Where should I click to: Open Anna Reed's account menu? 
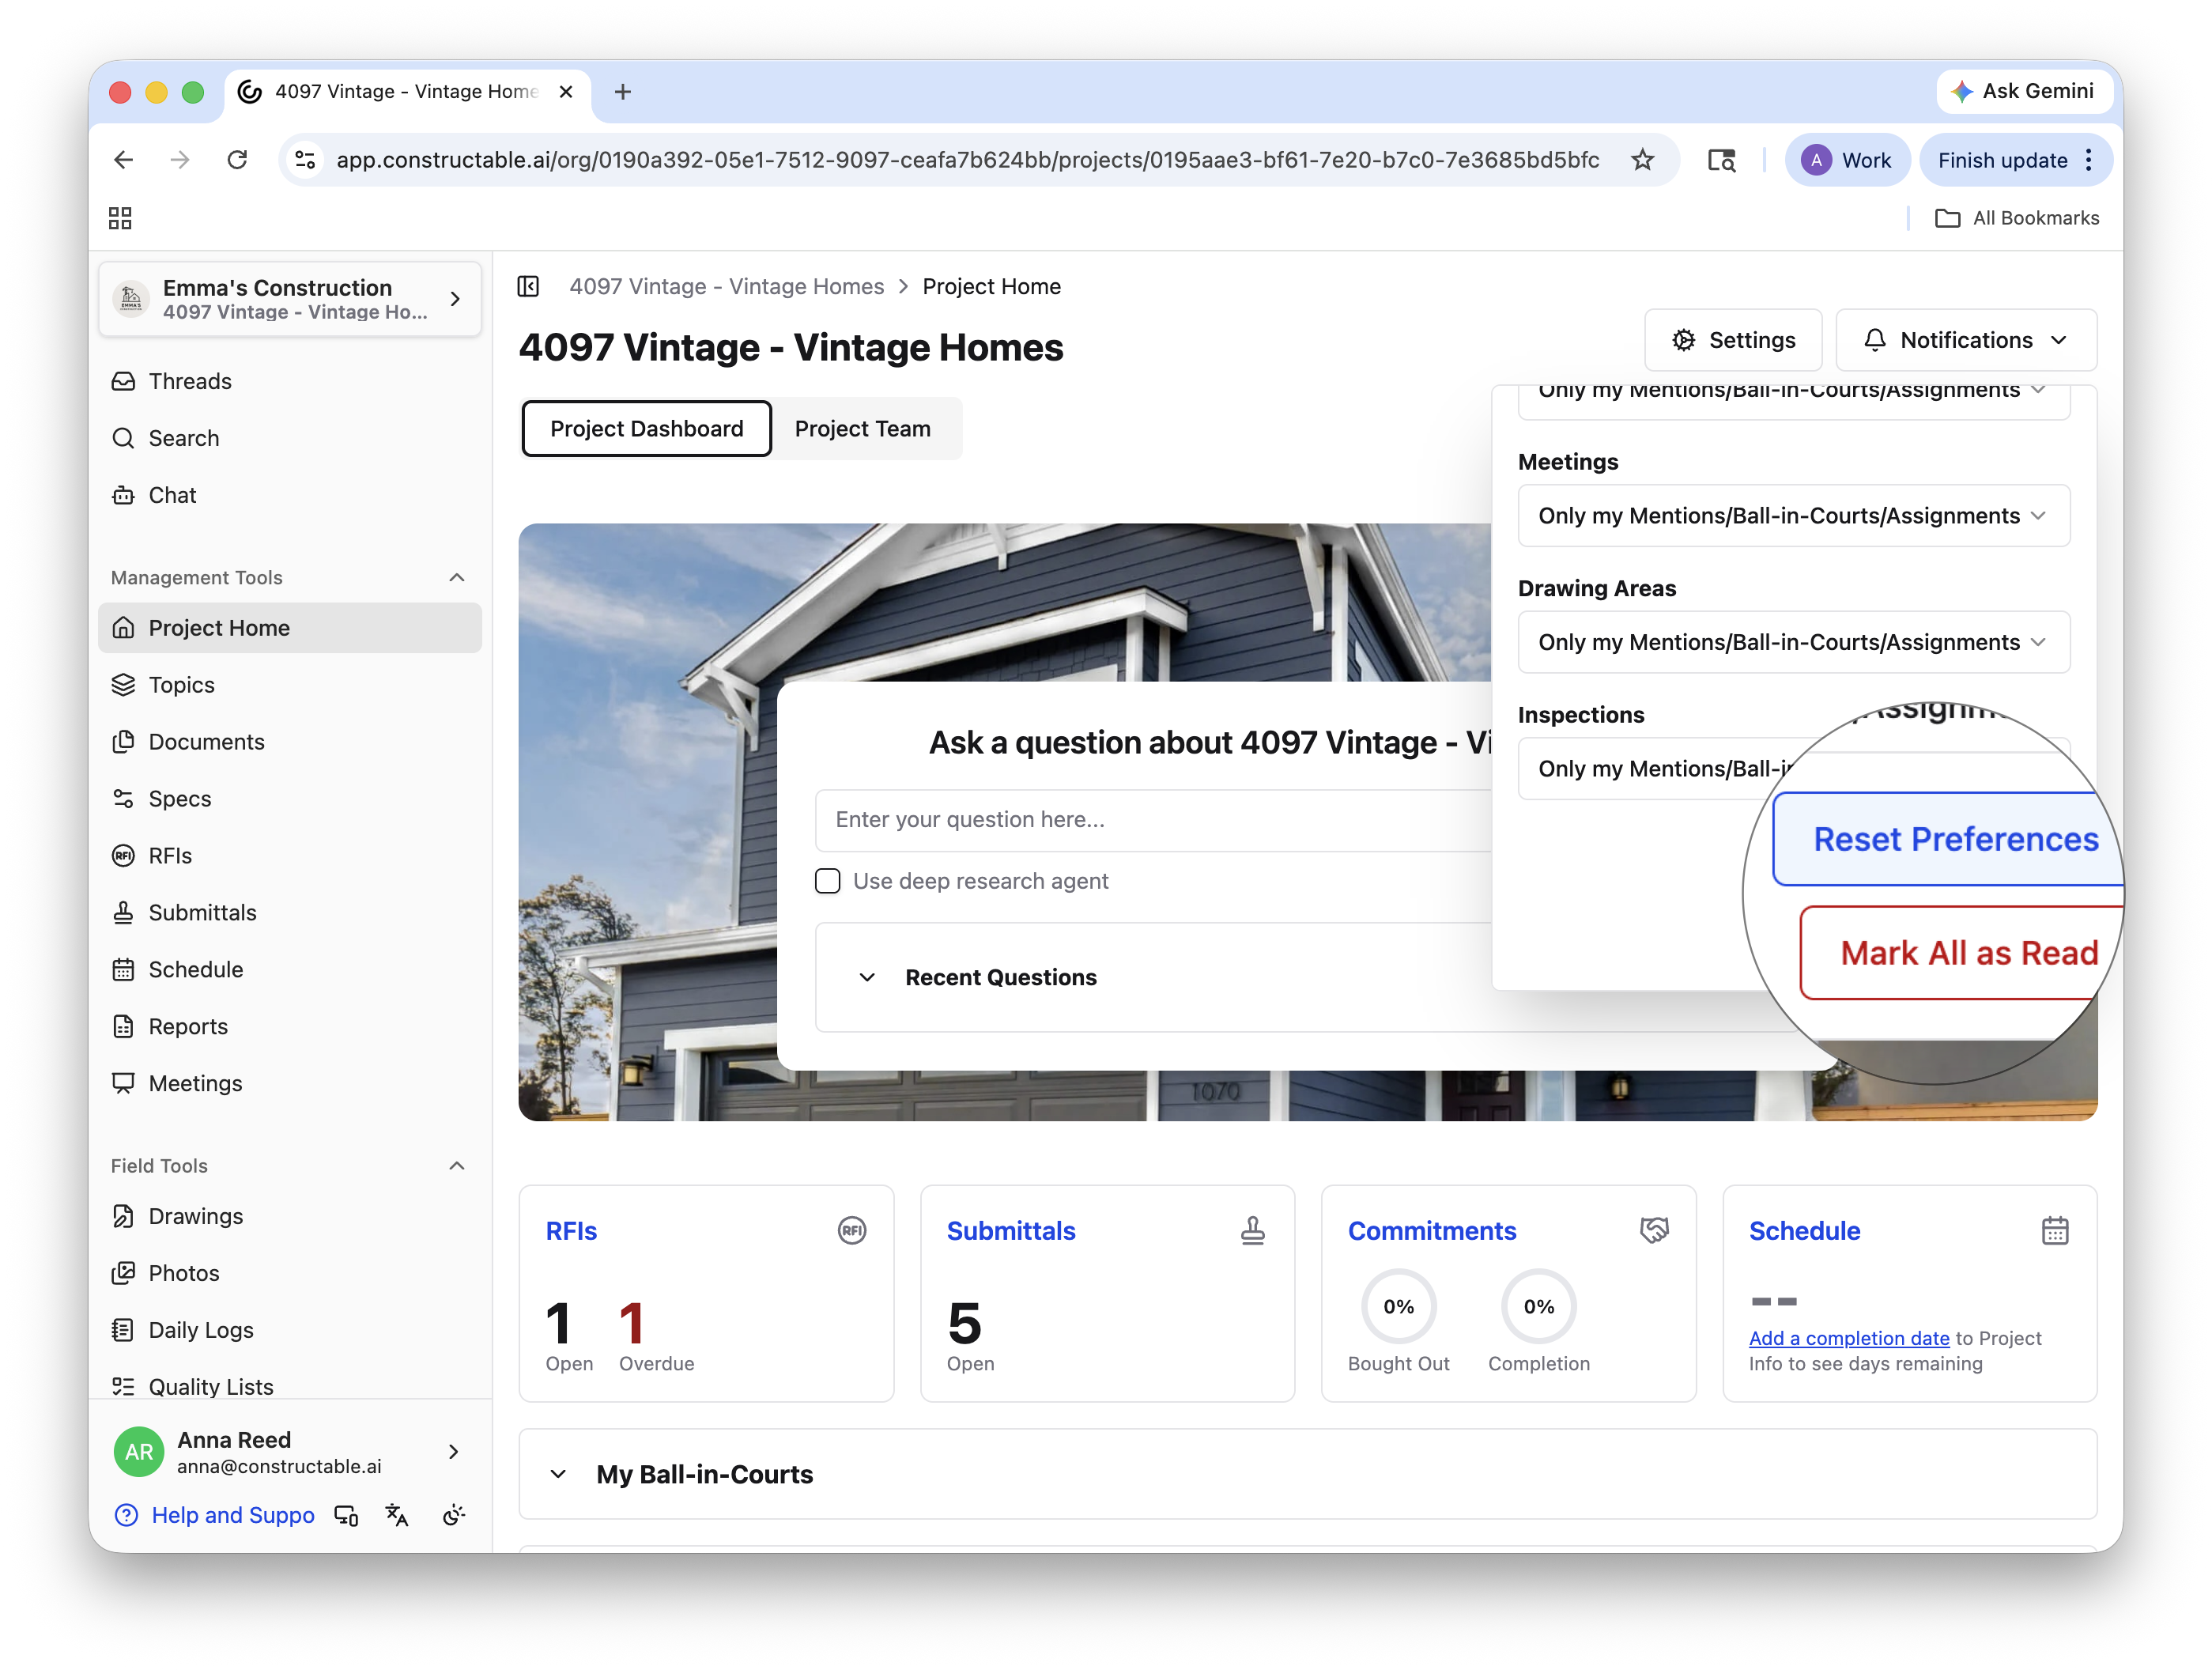290,1452
